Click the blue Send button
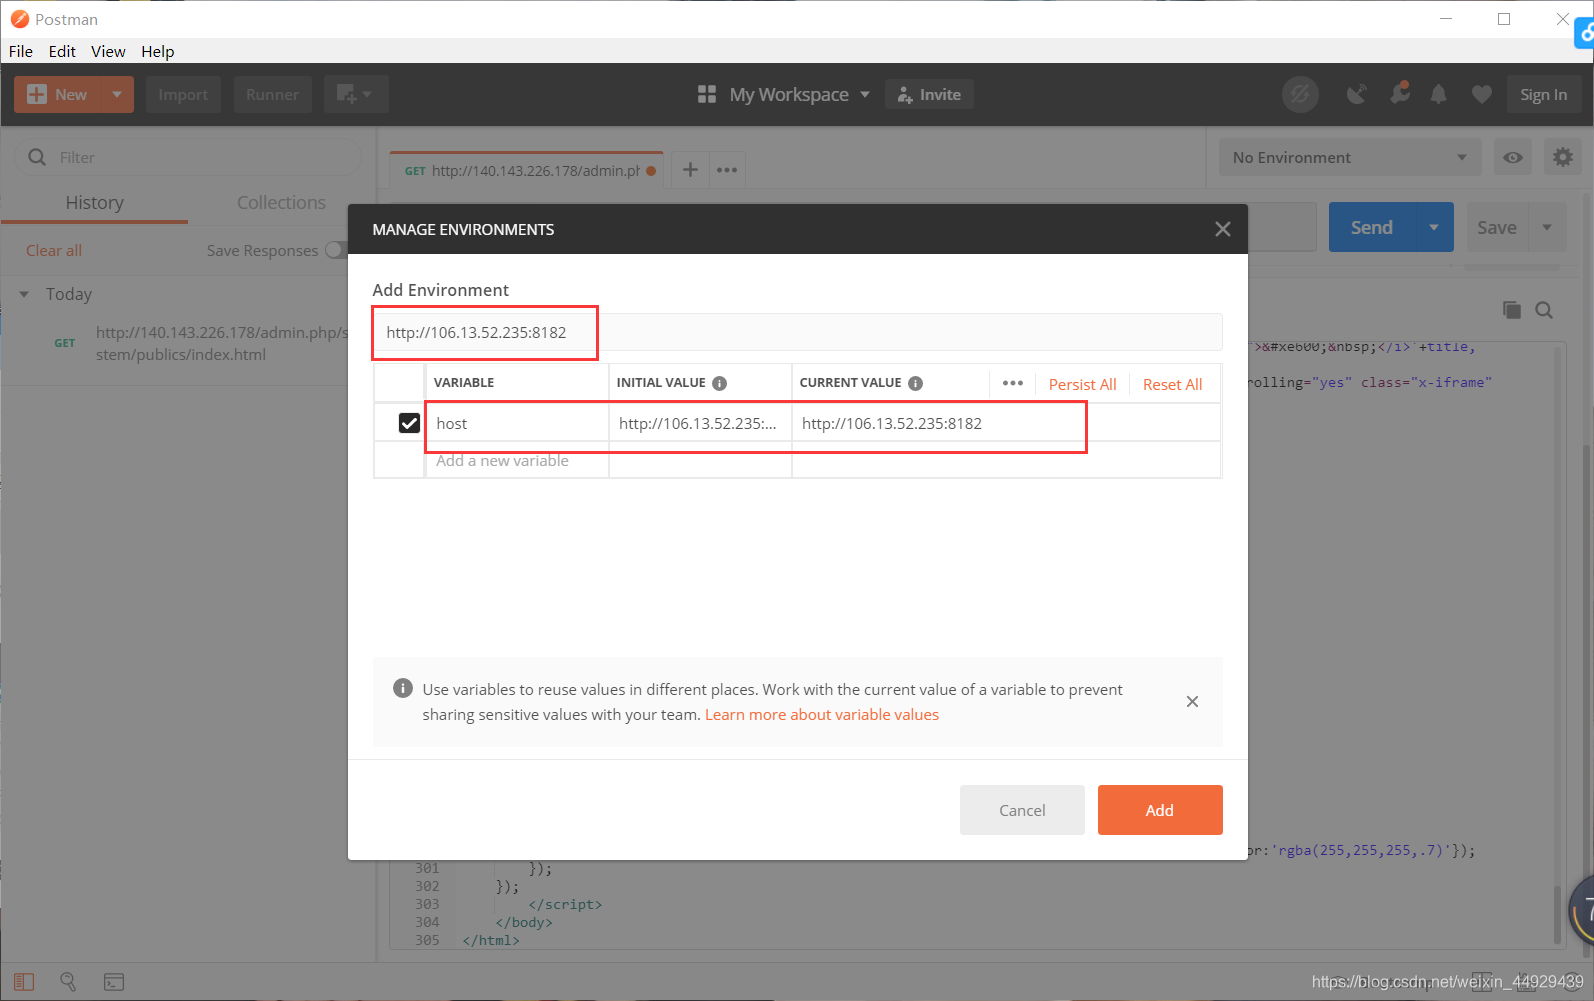 click(x=1371, y=227)
